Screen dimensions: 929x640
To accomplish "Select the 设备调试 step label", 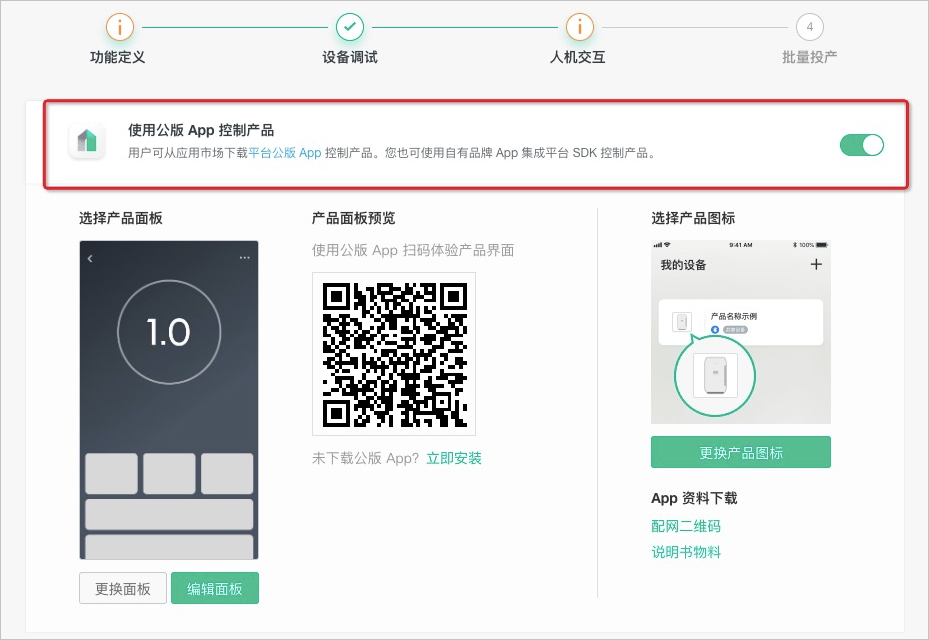I will click(x=350, y=57).
